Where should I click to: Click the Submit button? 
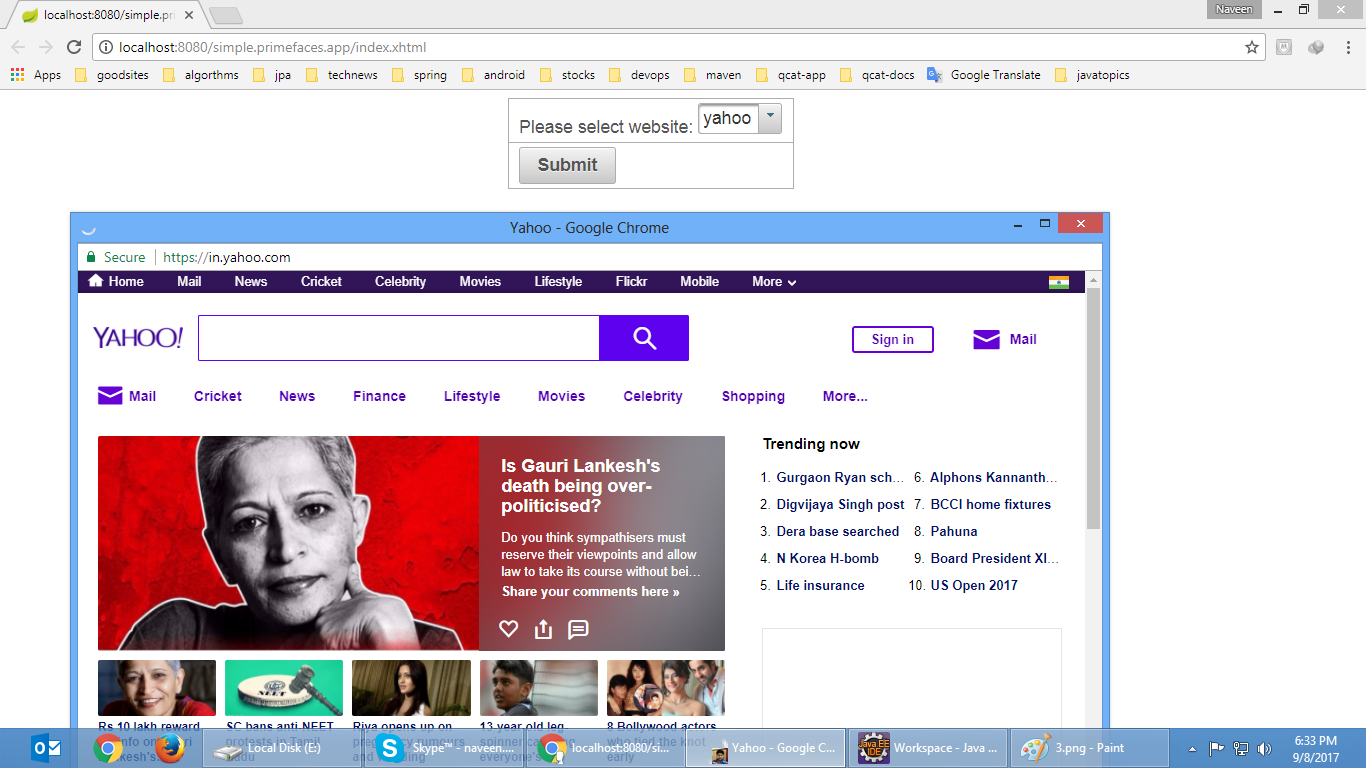pos(567,165)
